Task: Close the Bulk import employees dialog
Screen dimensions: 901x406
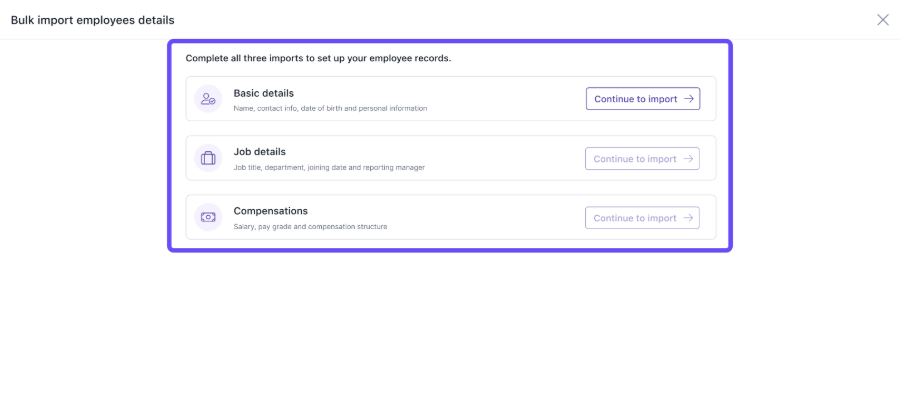Action: point(883,20)
